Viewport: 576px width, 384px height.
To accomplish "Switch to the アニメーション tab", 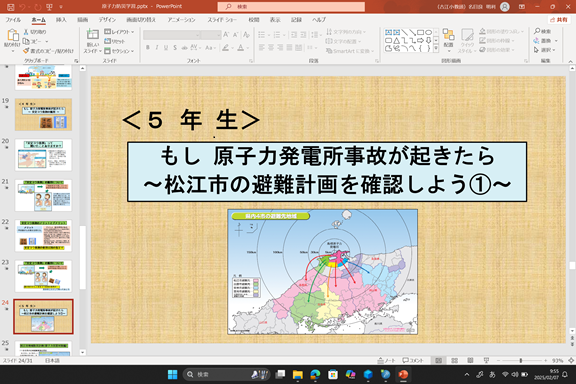I will (181, 20).
